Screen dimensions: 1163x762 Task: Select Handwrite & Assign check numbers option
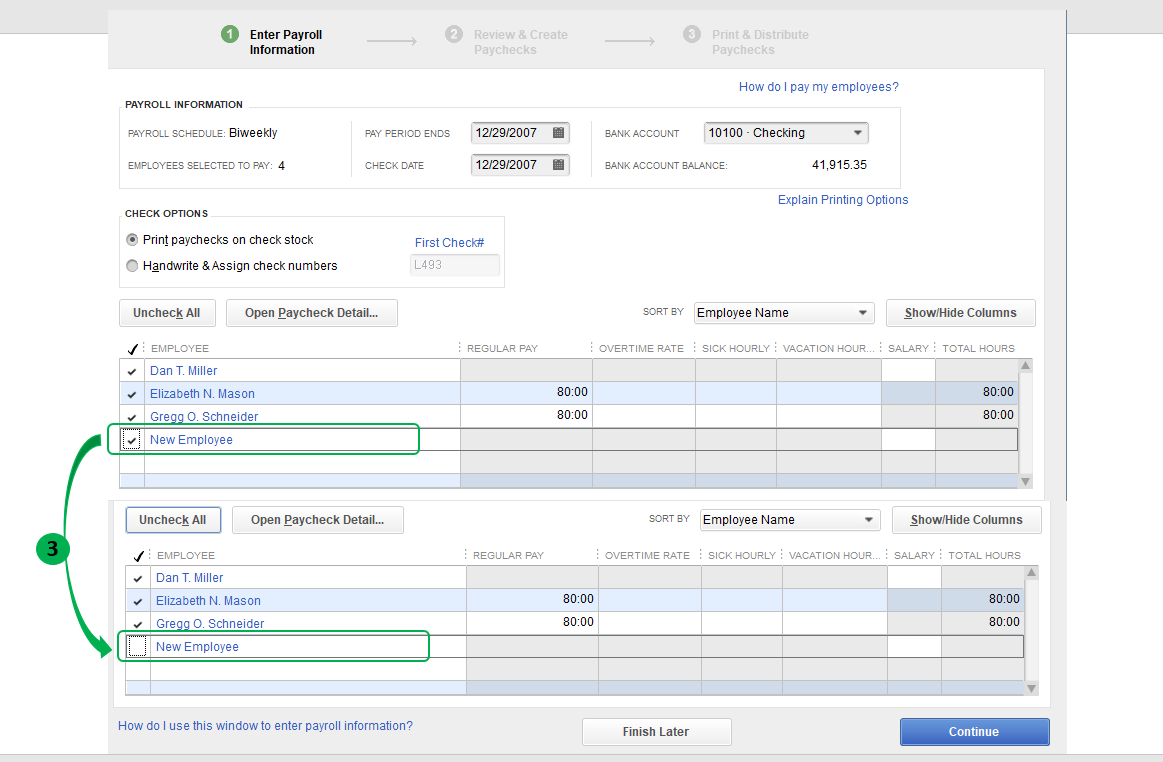132,265
